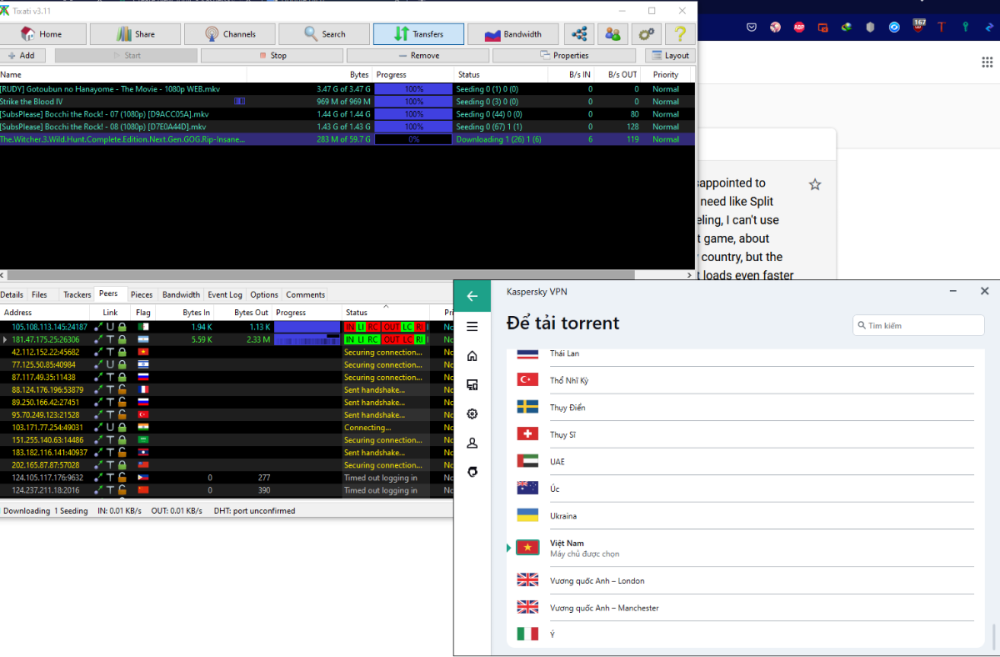Switch to the Options tab

point(264,295)
